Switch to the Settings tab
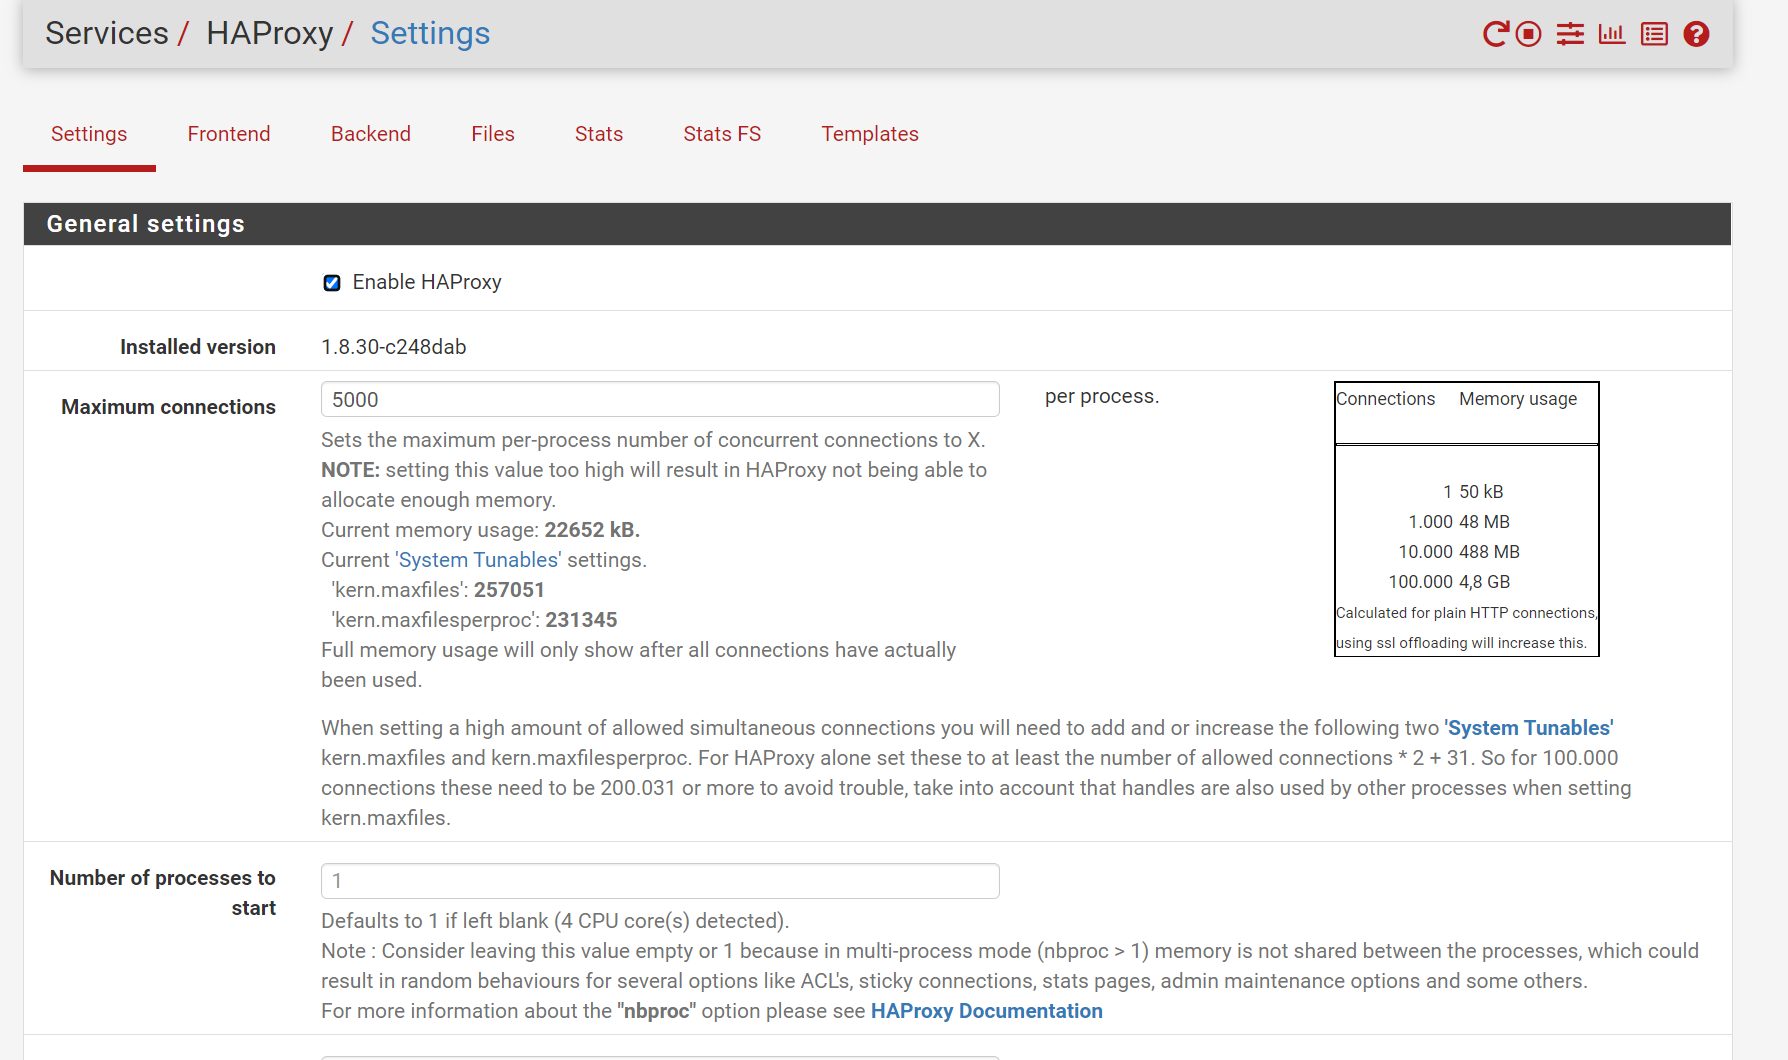The height and width of the screenshot is (1060, 1788). pos(89,134)
